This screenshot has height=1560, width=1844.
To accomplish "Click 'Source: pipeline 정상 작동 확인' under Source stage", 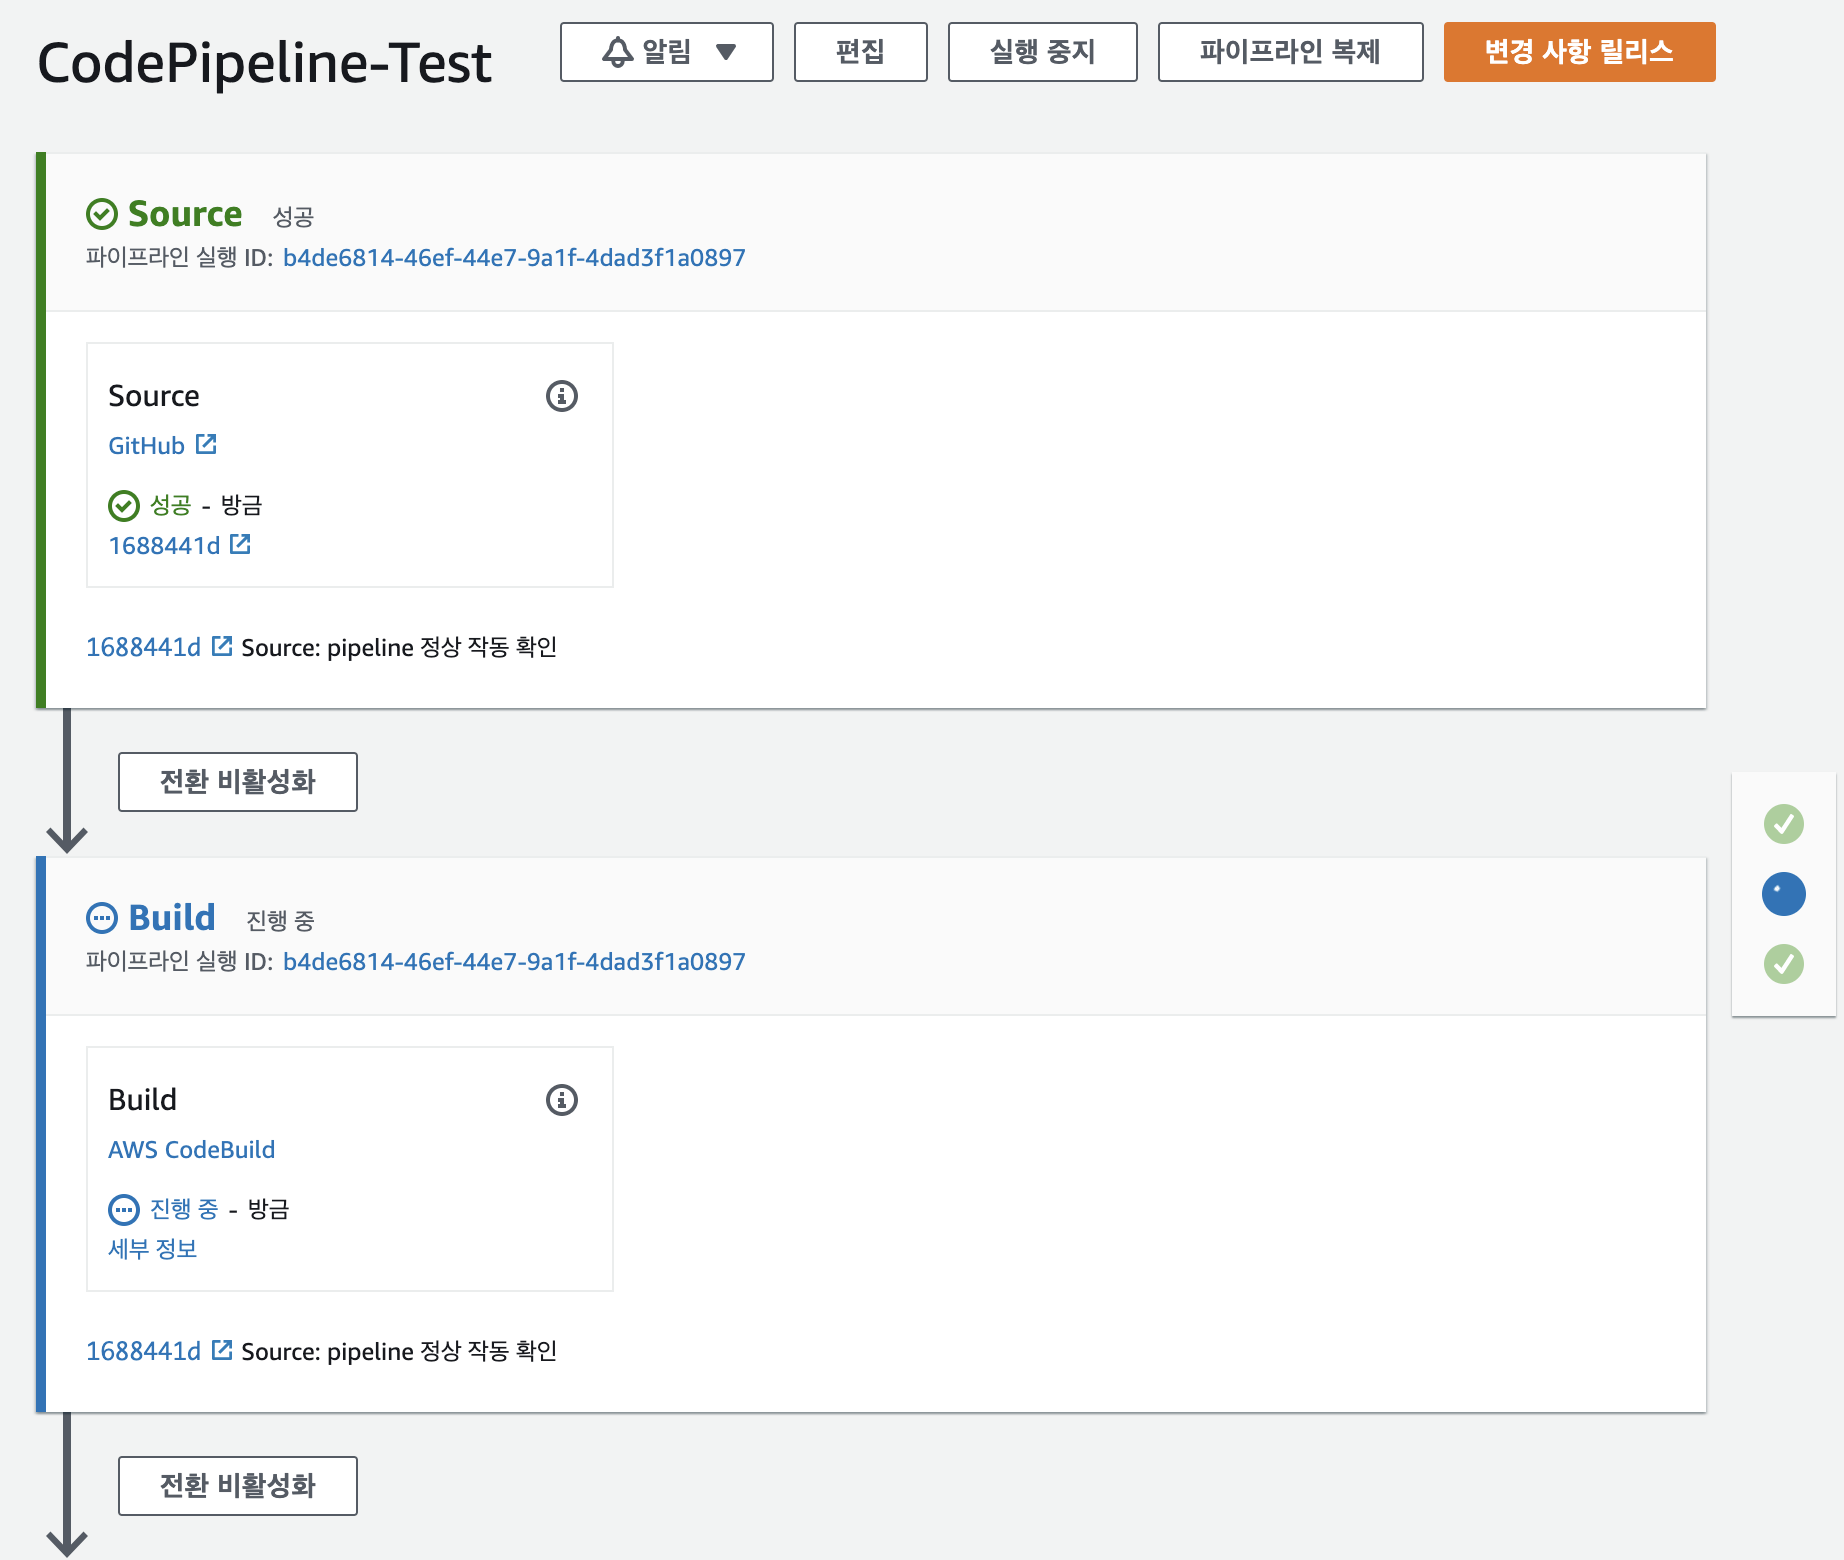I will [399, 648].
